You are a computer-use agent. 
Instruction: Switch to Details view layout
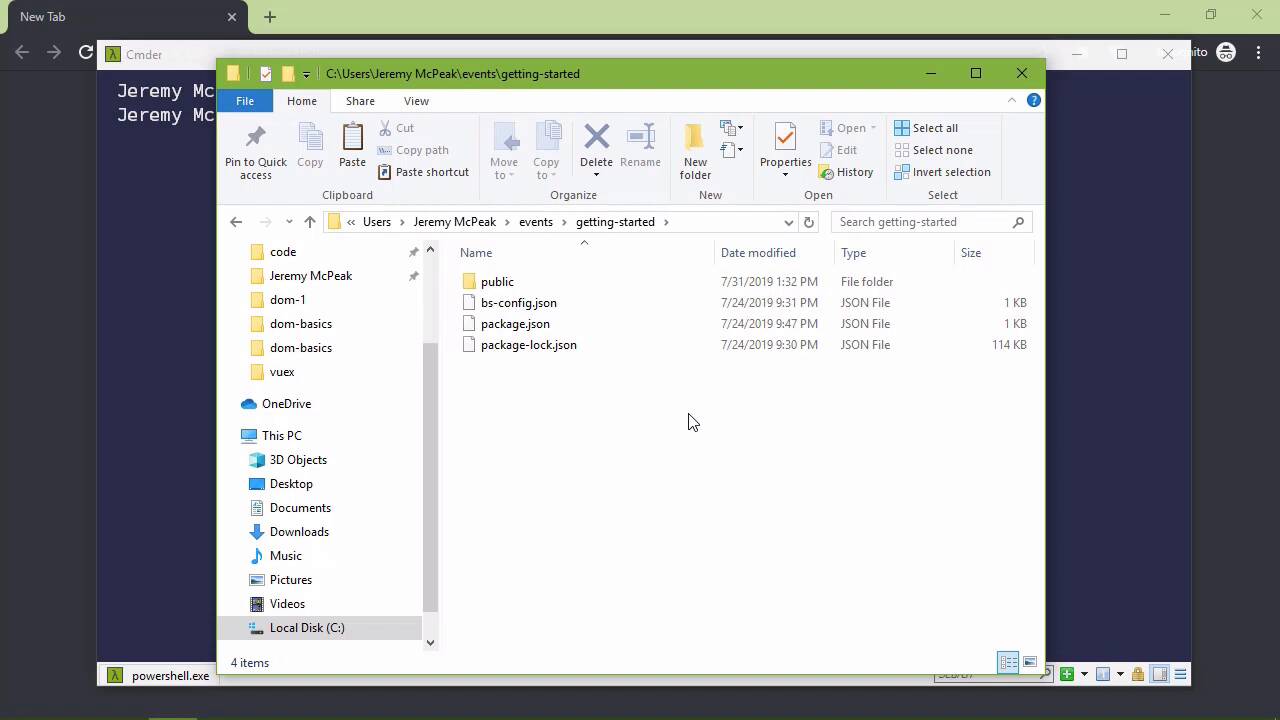(x=1008, y=662)
